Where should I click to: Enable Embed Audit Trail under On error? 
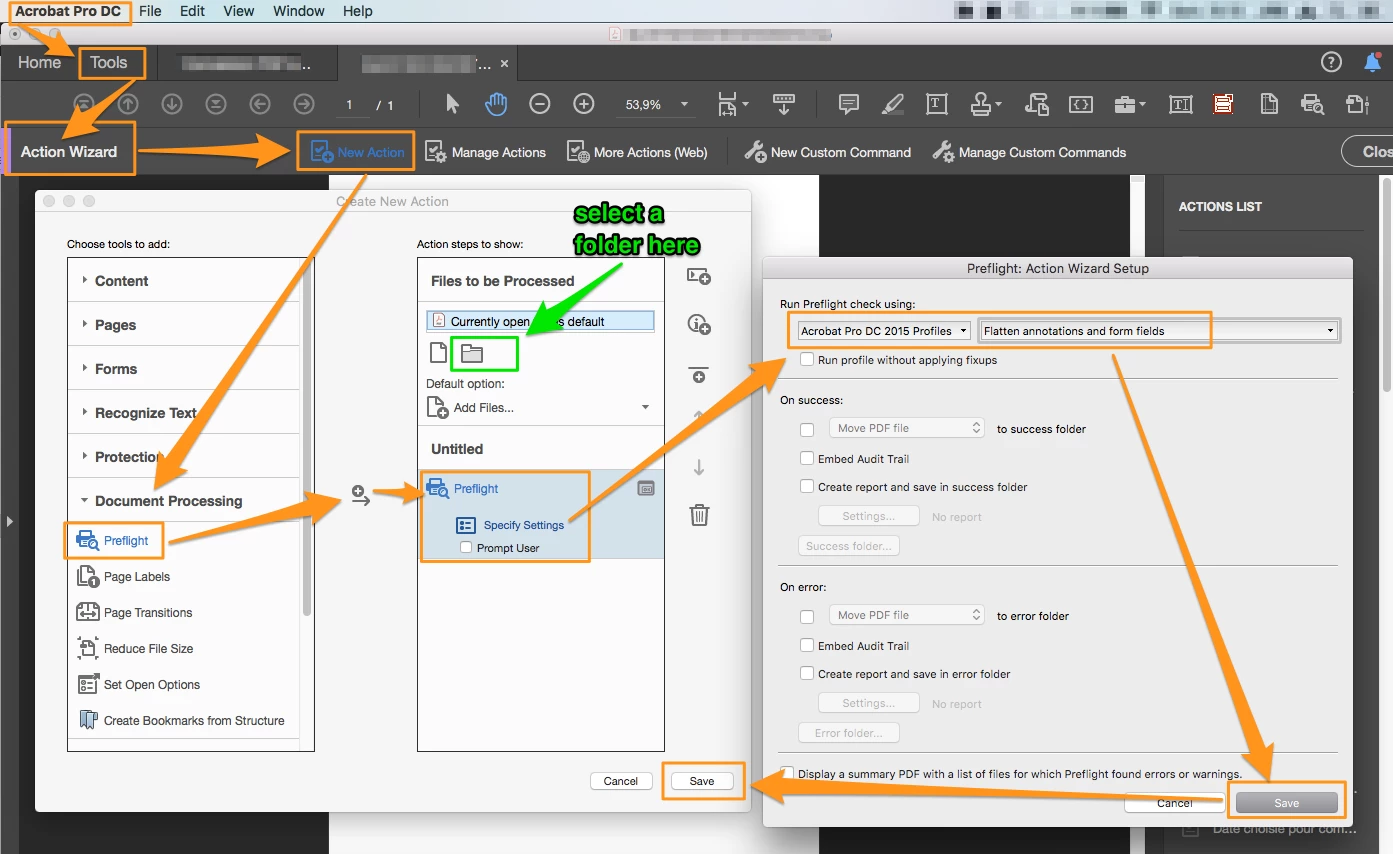[x=807, y=646]
